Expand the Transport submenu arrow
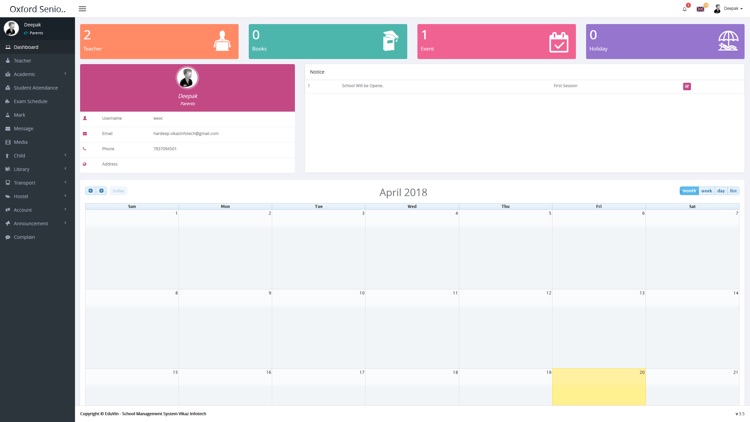 tap(65, 182)
